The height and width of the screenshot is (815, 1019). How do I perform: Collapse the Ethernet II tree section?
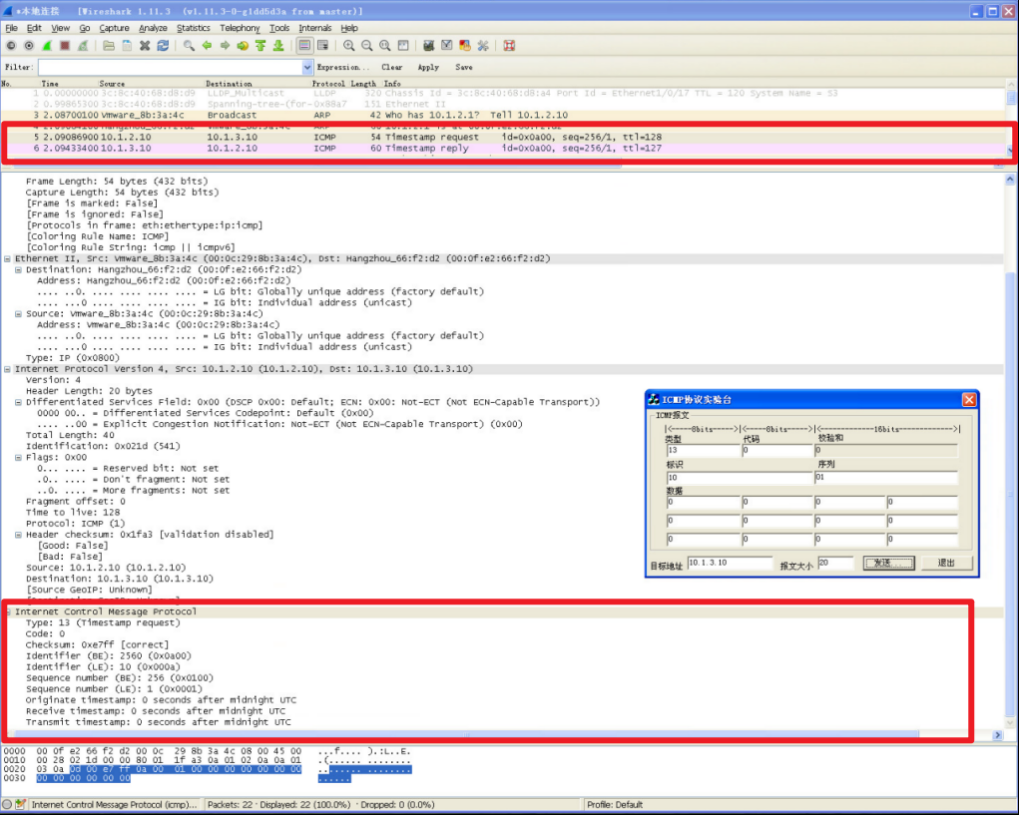point(7,259)
